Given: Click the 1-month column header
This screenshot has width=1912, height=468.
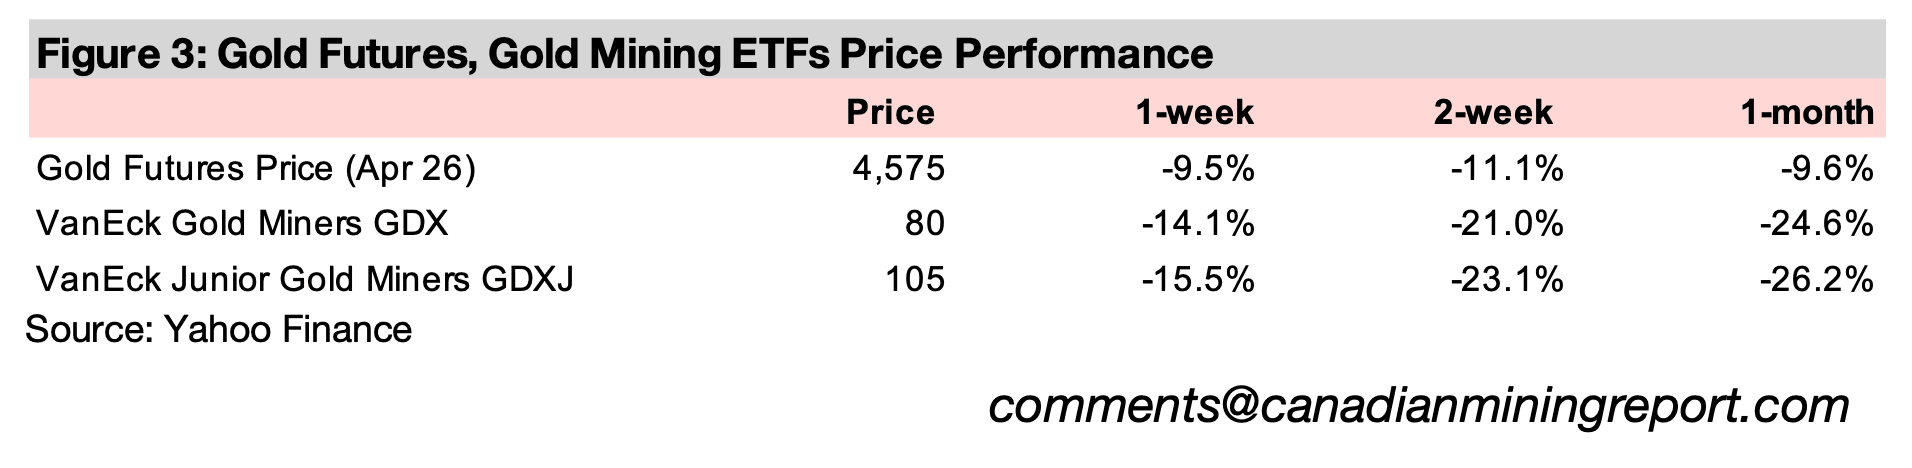Looking at the screenshot, I should pyautogui.click(x=1807, y=112).
